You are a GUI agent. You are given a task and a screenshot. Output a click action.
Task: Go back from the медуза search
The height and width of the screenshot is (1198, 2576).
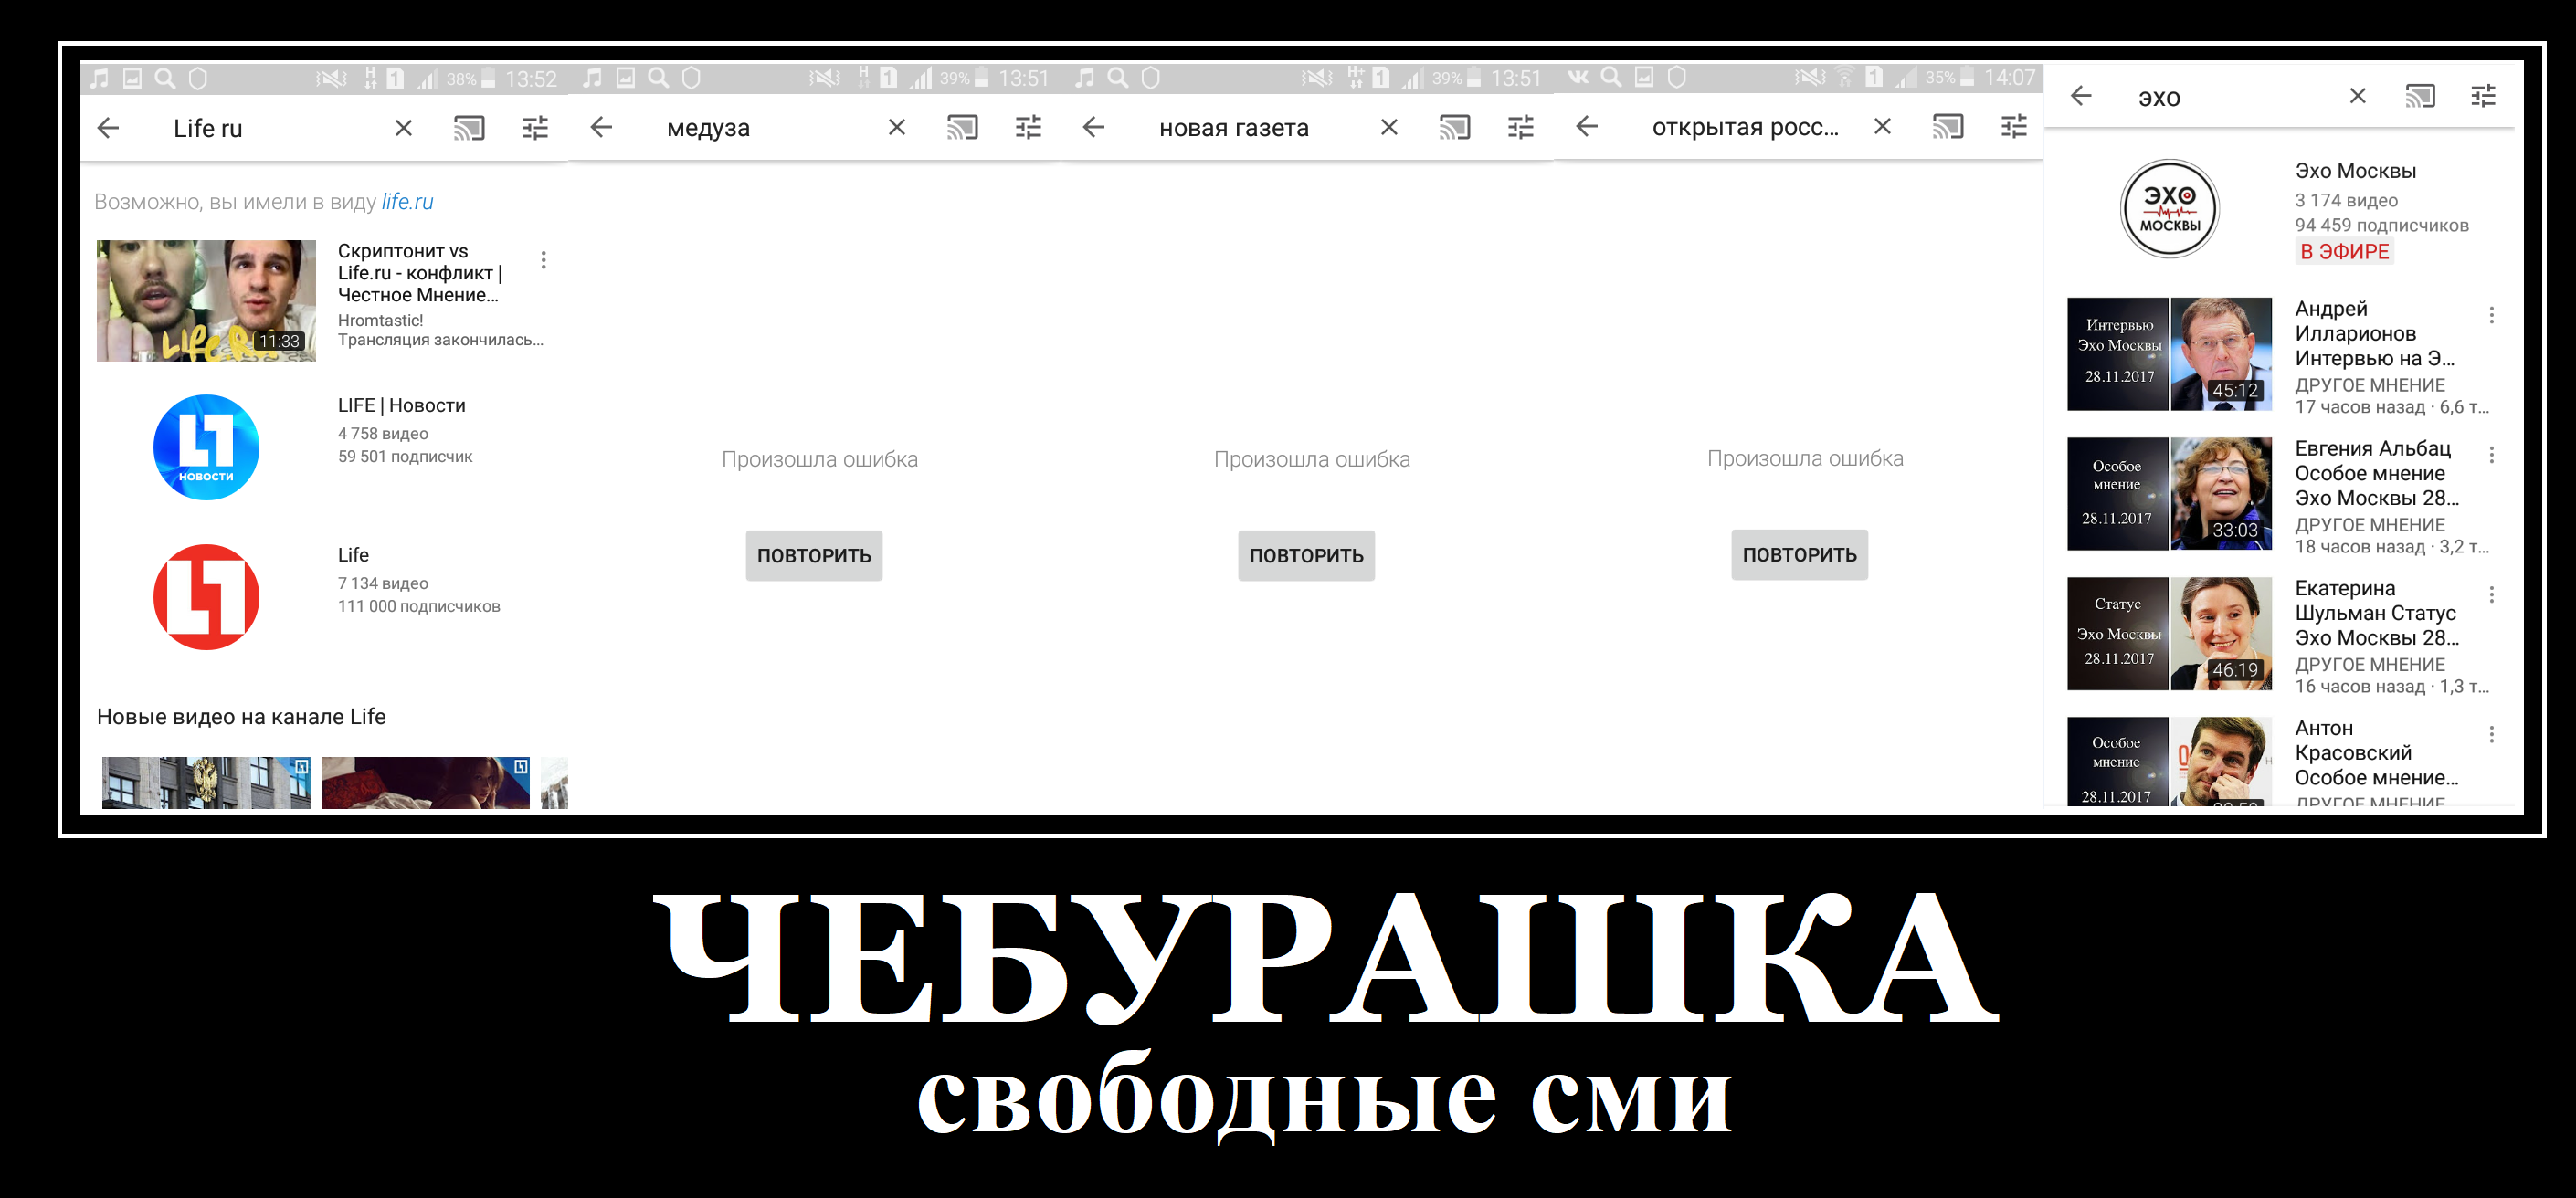click(601, 127)
